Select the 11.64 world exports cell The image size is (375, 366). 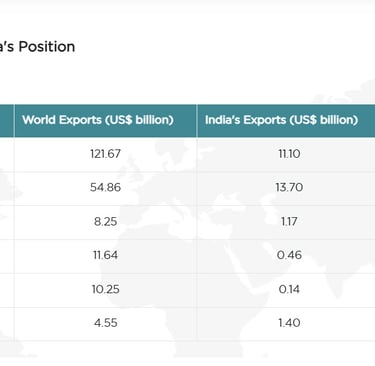coord(105,255)
